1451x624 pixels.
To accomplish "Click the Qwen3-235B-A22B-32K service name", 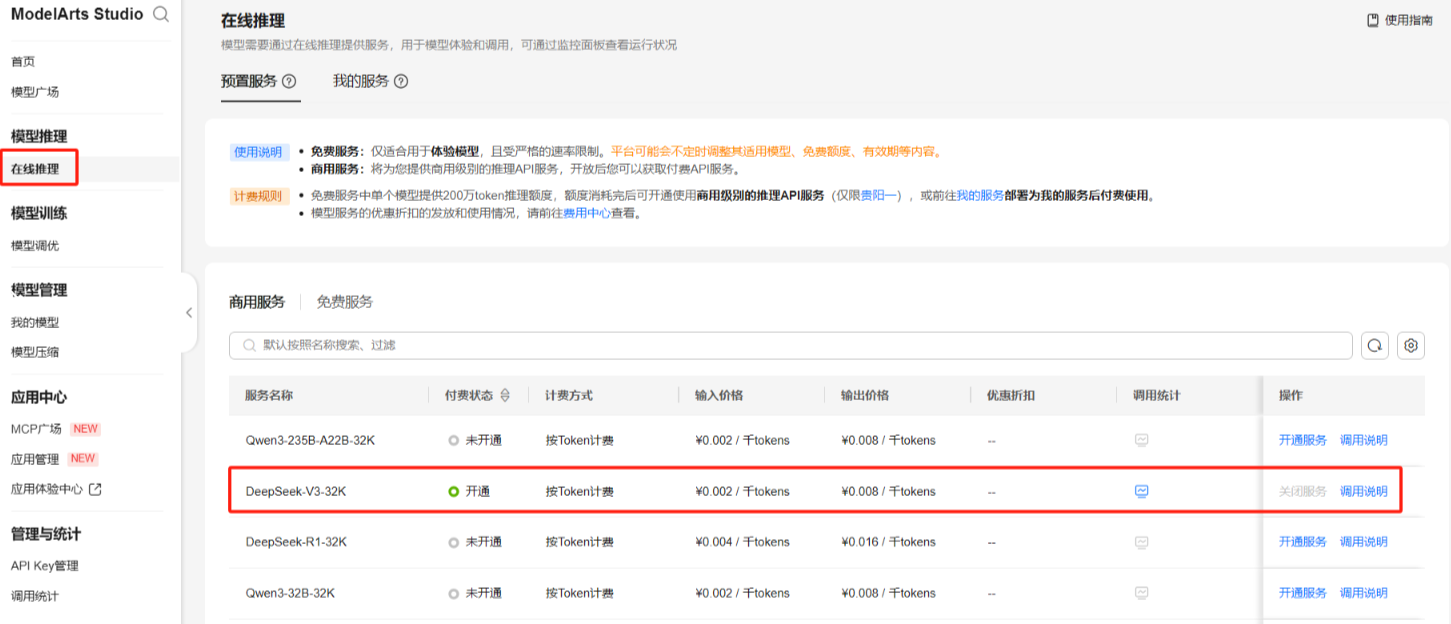I will coord(310,440).
